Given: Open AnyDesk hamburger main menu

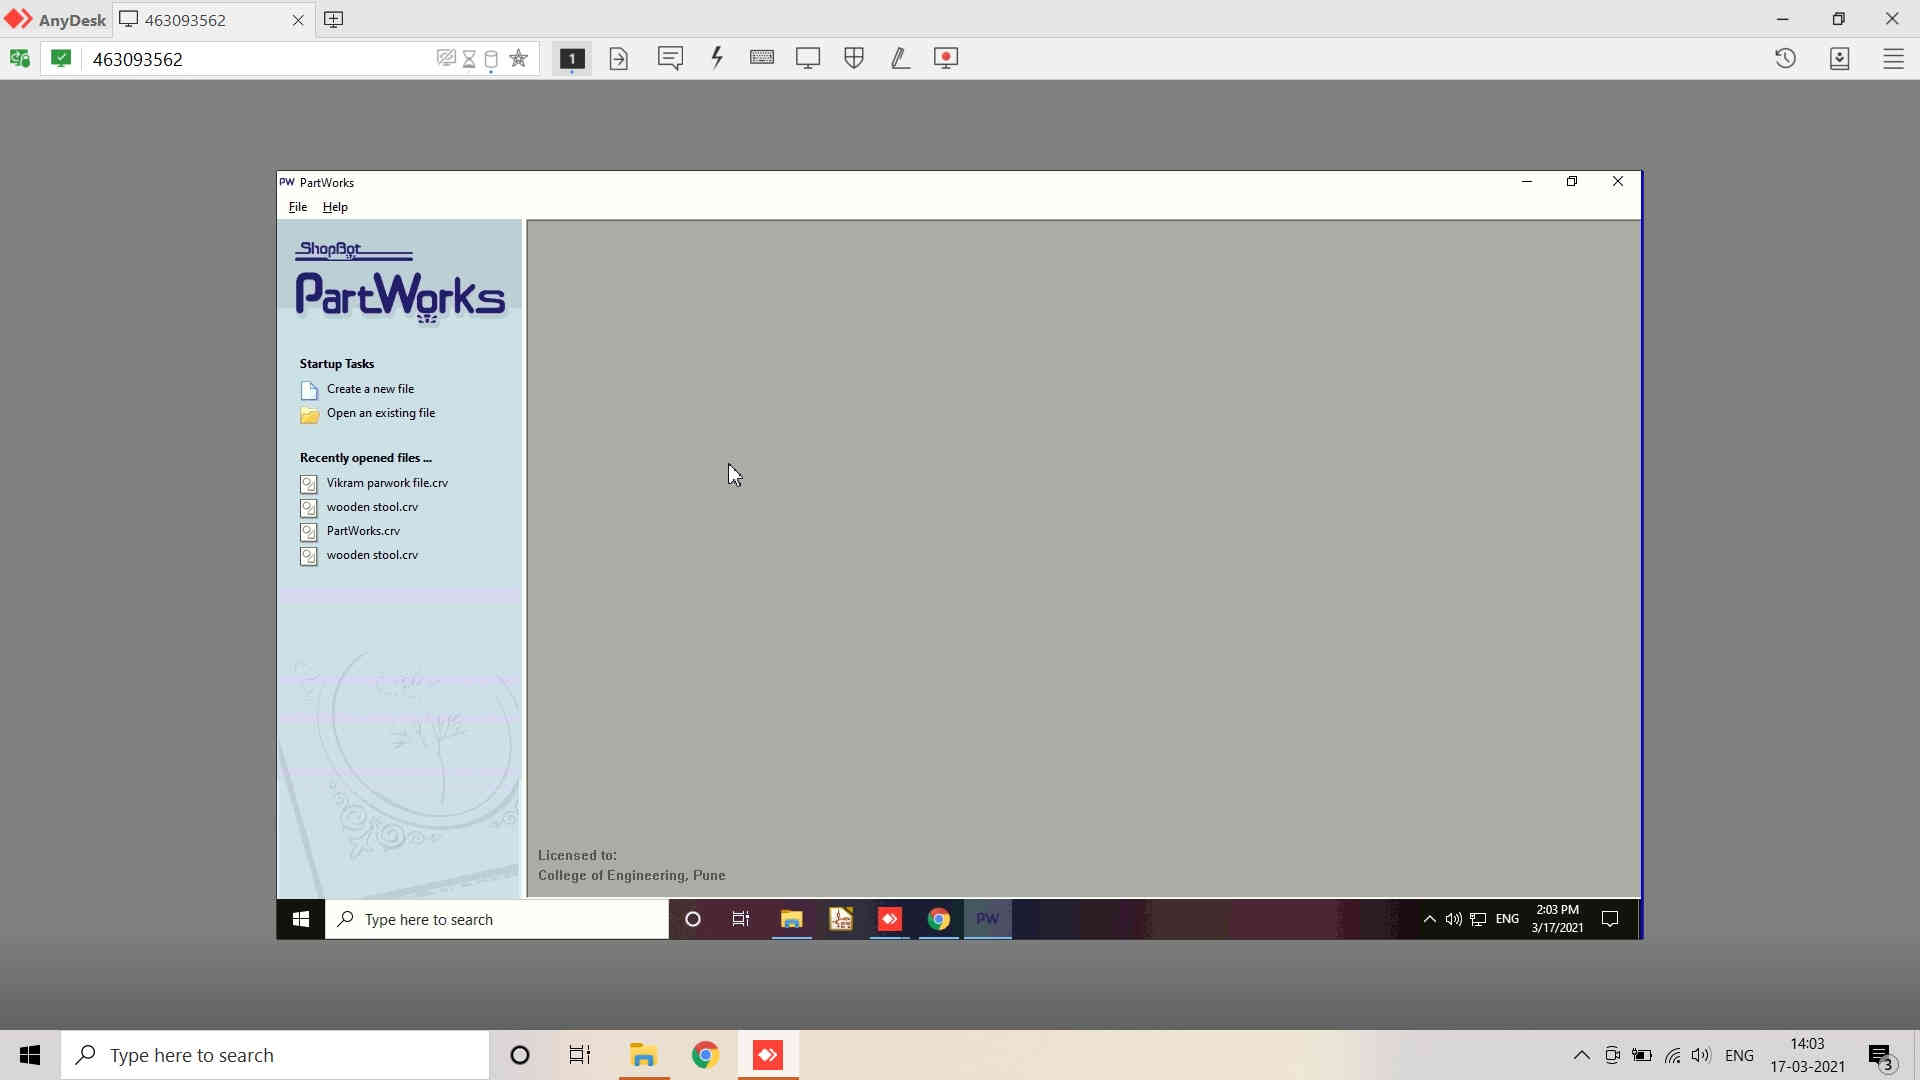Looking at the screenshot, I should (x=1894, y=59).
